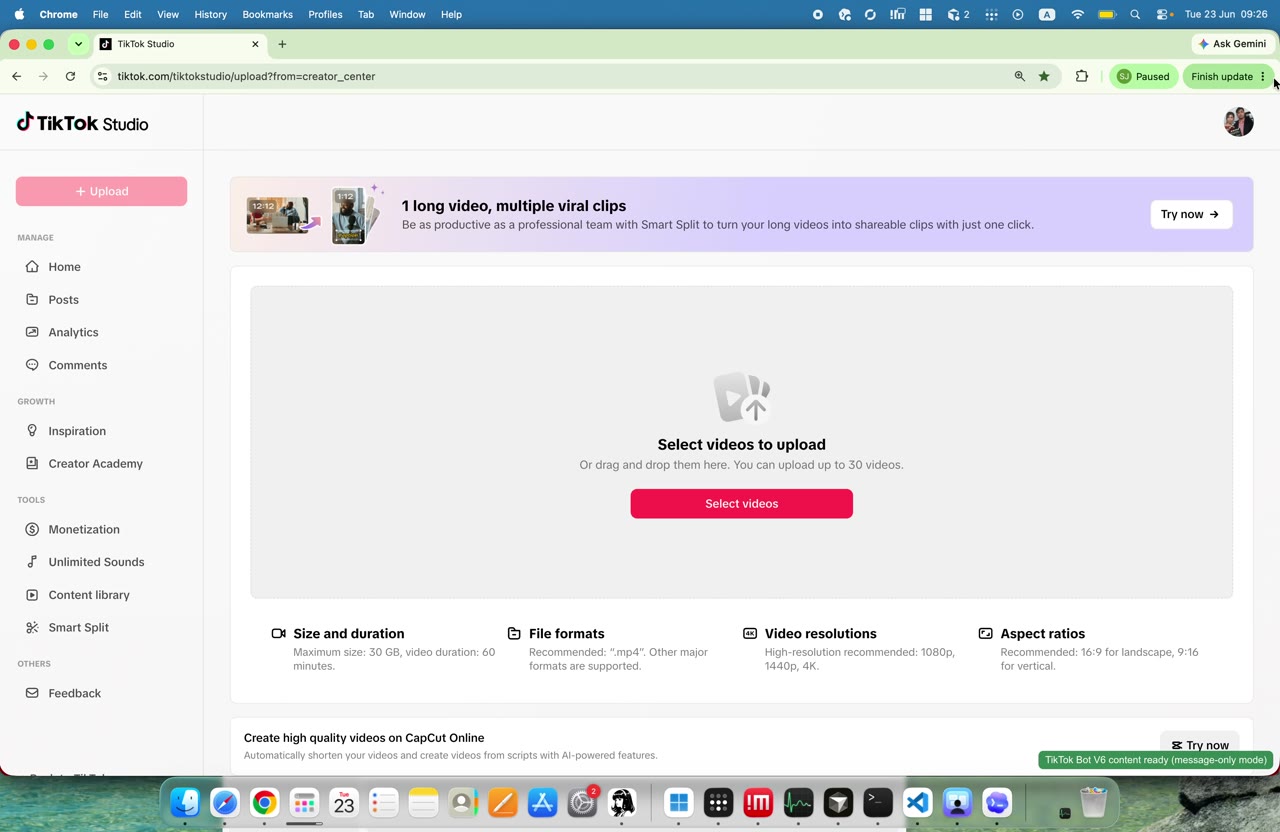The width and height of the screenshot is (1280, 832).
Task: Open System Settings from the dock
Action: [582, 802]
